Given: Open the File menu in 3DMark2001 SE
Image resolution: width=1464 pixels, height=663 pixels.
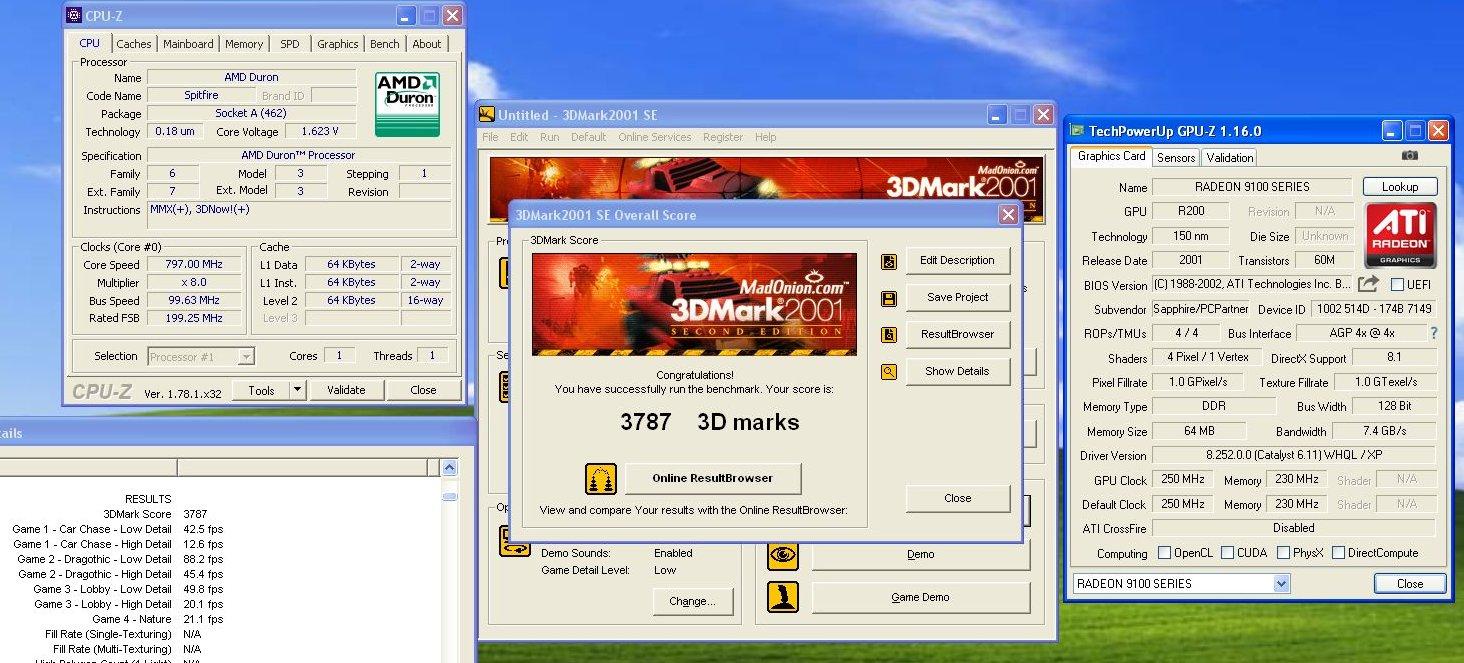Looking at the screenshot, I should point(490,137).
